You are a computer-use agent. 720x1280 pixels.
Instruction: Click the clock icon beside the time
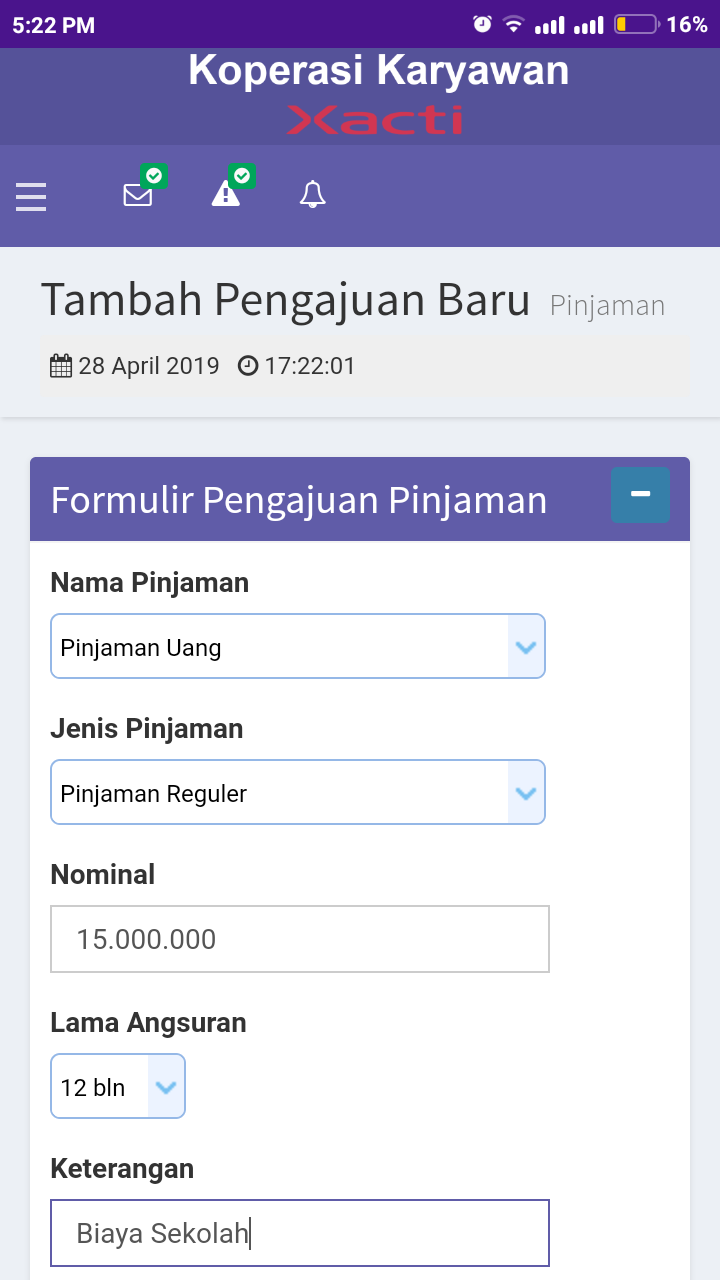pos(248,366)
